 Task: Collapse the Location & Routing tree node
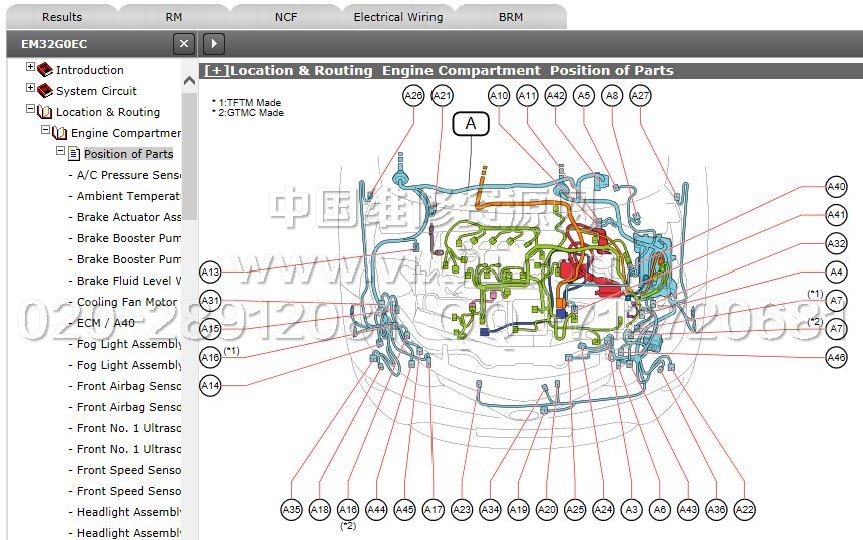click(x=30, y=110)
